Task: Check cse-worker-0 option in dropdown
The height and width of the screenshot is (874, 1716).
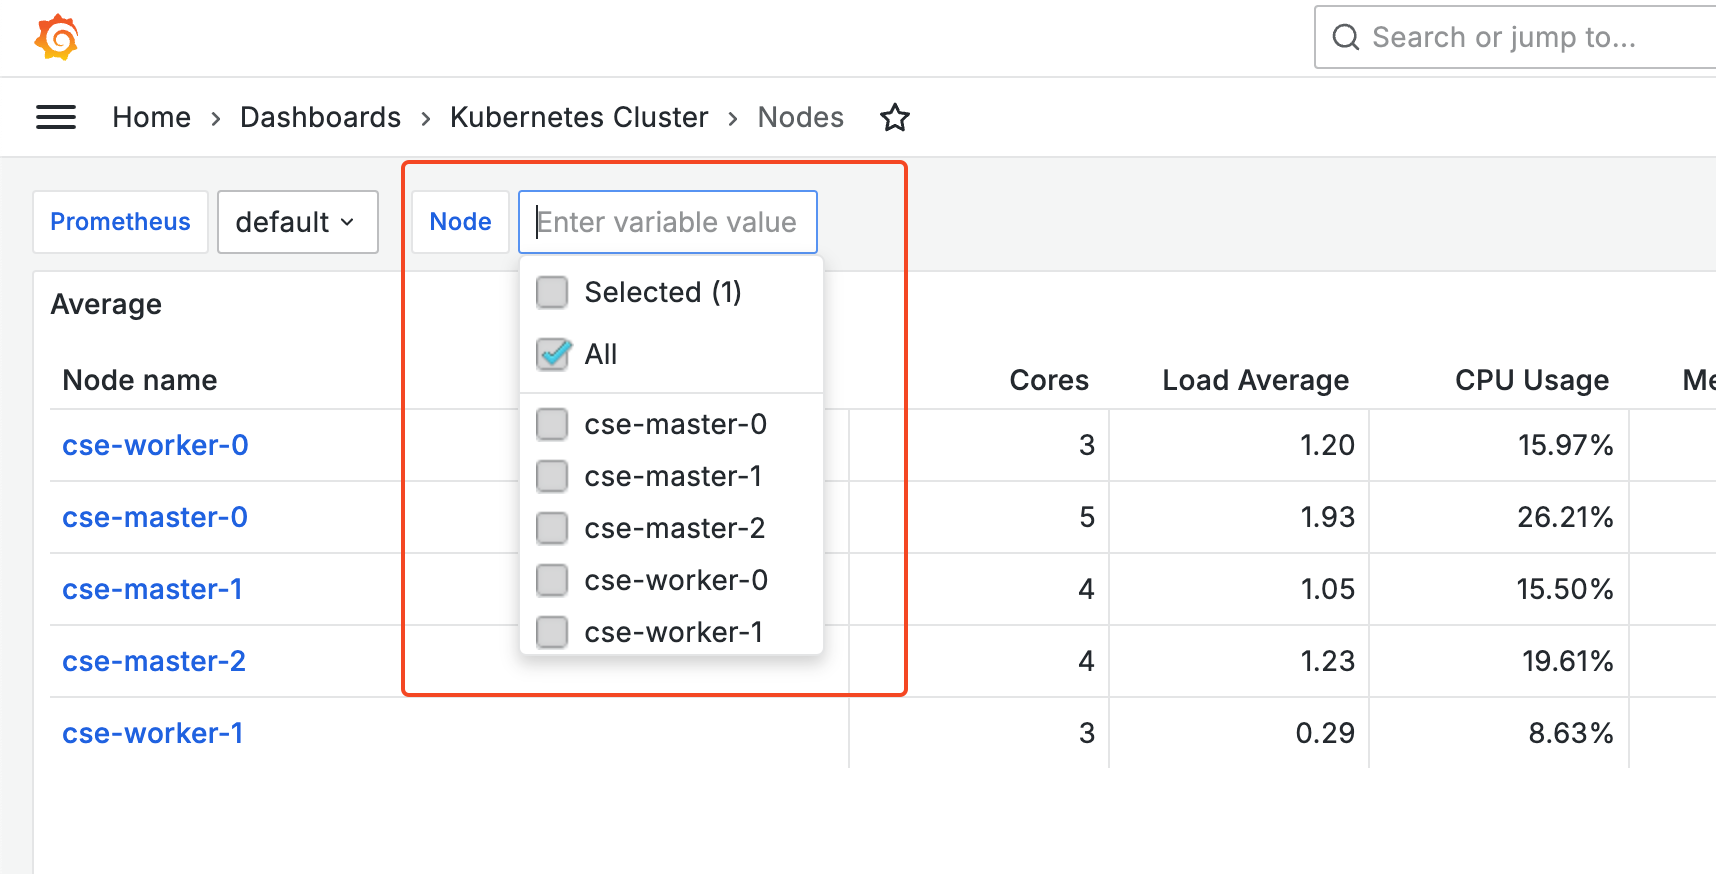Action: pyautogui.click(x=552, y=580)
